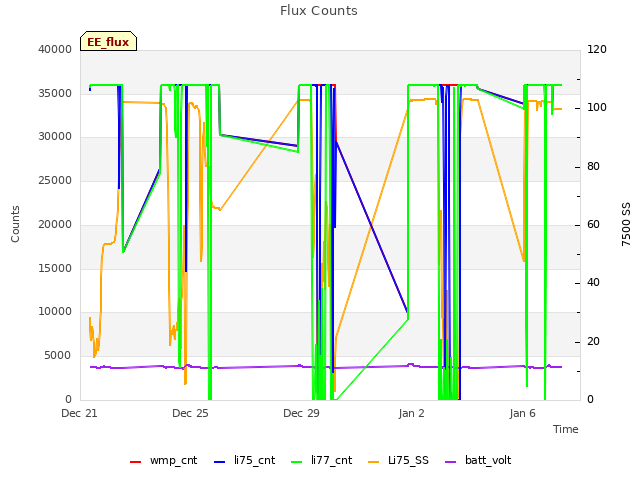Viewport: 640px width, 480px height.
Task: Toggle the batt_volt legend entry
Action: (478, 460)
